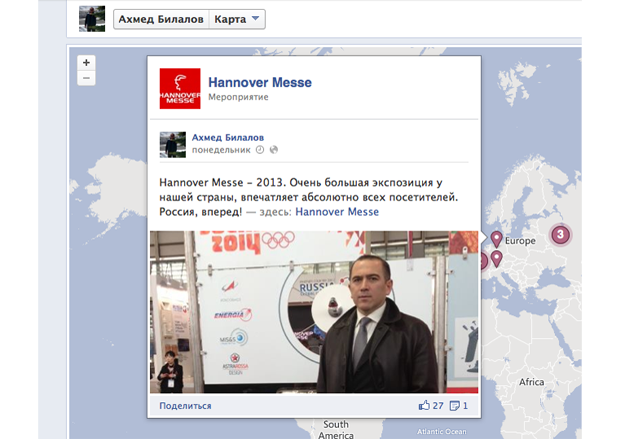Viewport: 625px width, 439px height.
Task: Click the globe privacy icon in post
Action: click(274, 150)
